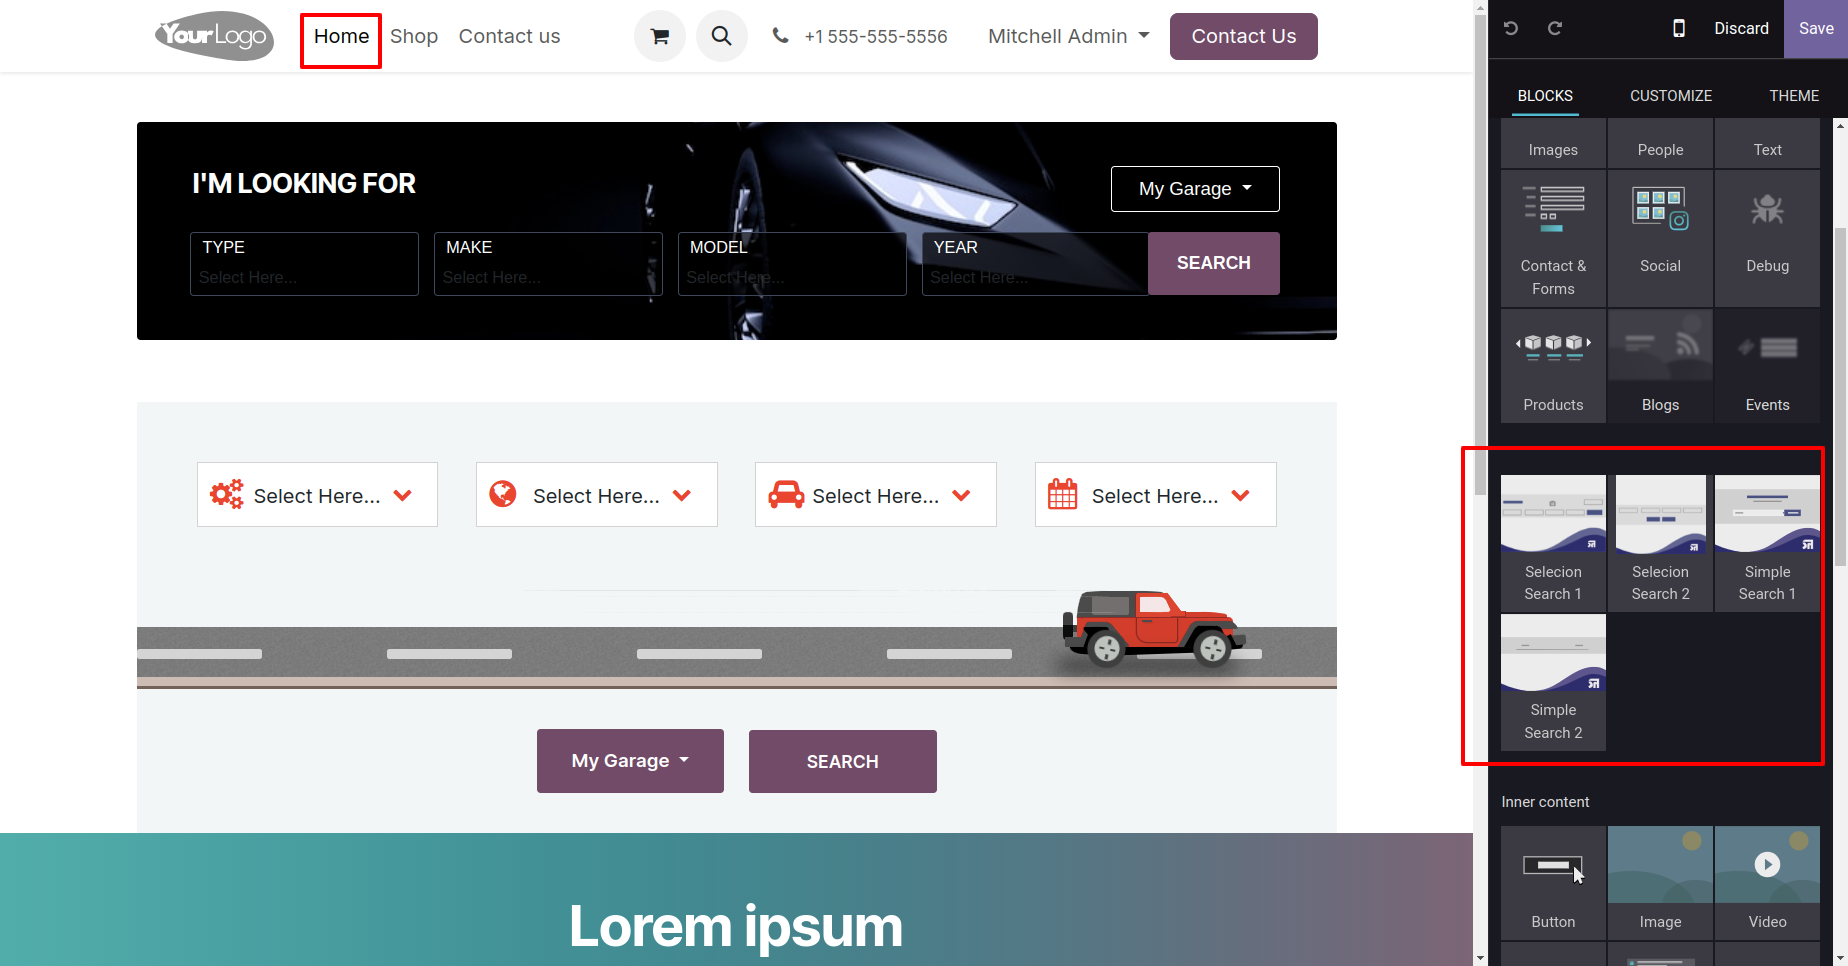Open the Contact us menu item

pos(509,36)
